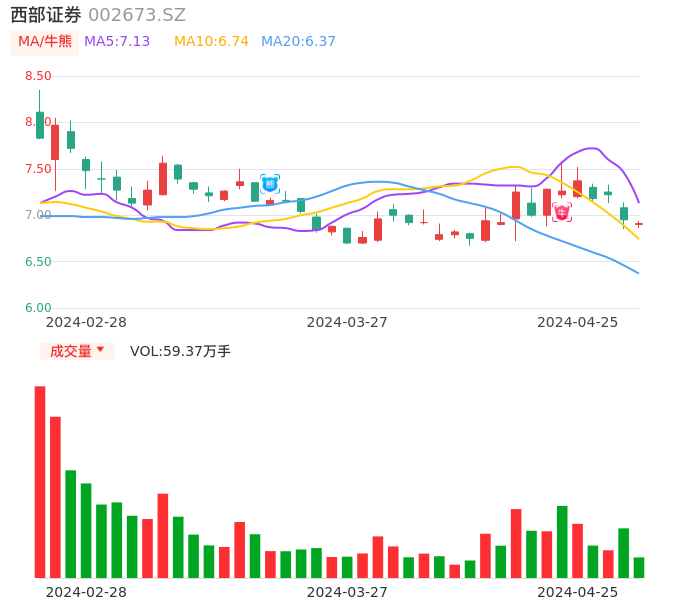Click the VOL:59.37万手 volume readout
Viewport: 686px width, 606px height.
[x=180, y=351]
